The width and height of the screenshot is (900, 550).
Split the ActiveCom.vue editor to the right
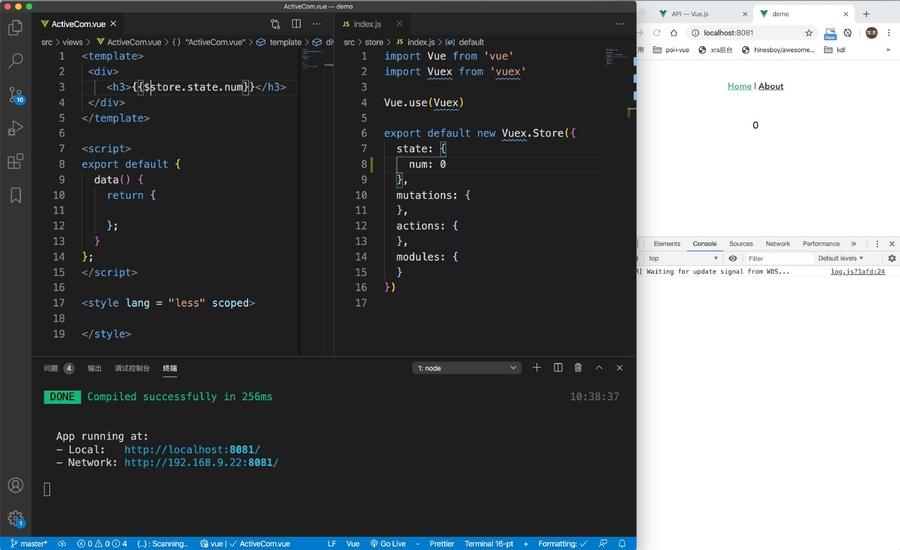point(296,23)
